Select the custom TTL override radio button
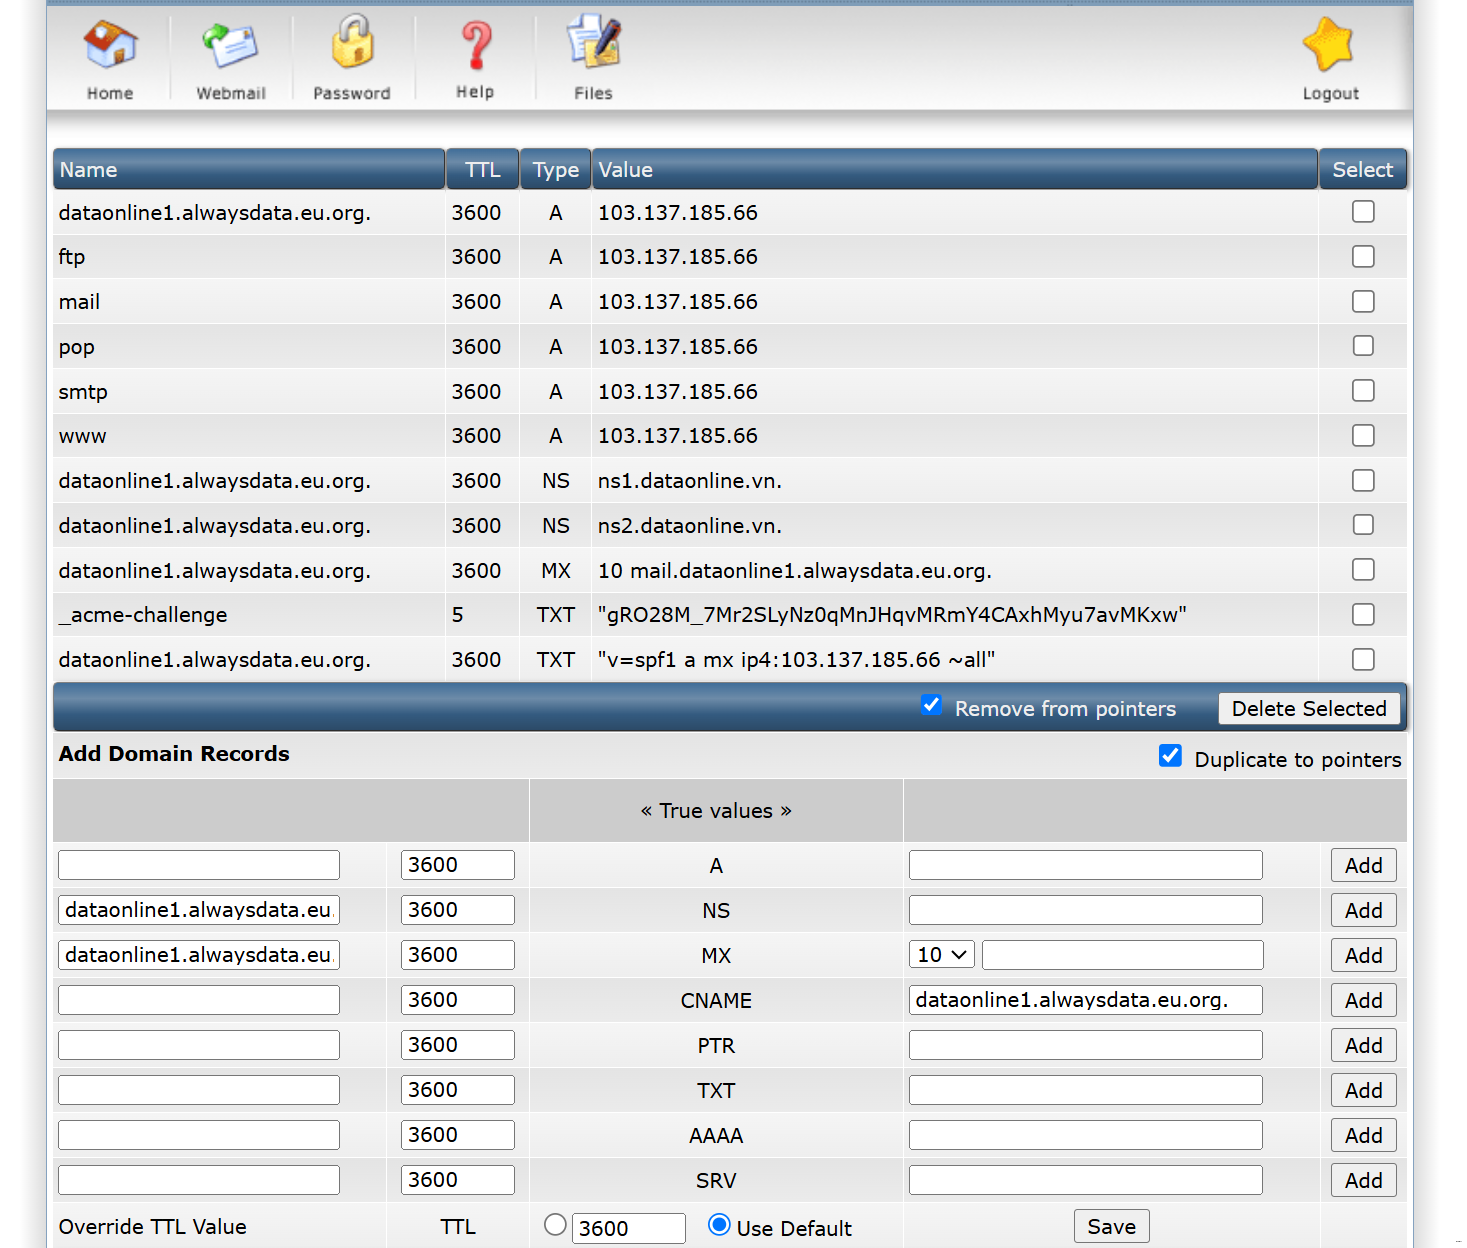The height and width of the screenshot is (1248, 1467). pos(555,1225)
